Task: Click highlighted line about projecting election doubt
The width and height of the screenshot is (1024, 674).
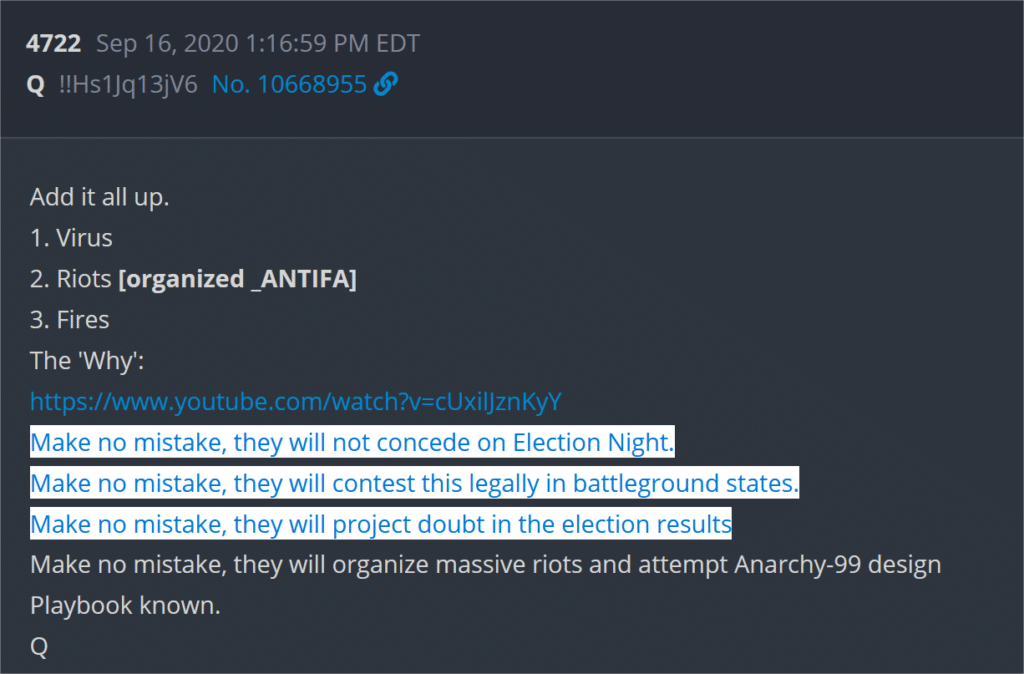Action: tap(381, 524)
